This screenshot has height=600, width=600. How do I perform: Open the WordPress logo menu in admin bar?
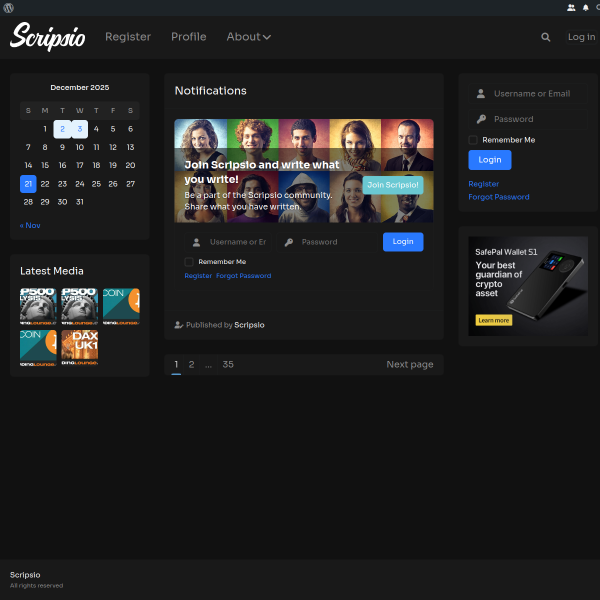(x=8, y=8)
